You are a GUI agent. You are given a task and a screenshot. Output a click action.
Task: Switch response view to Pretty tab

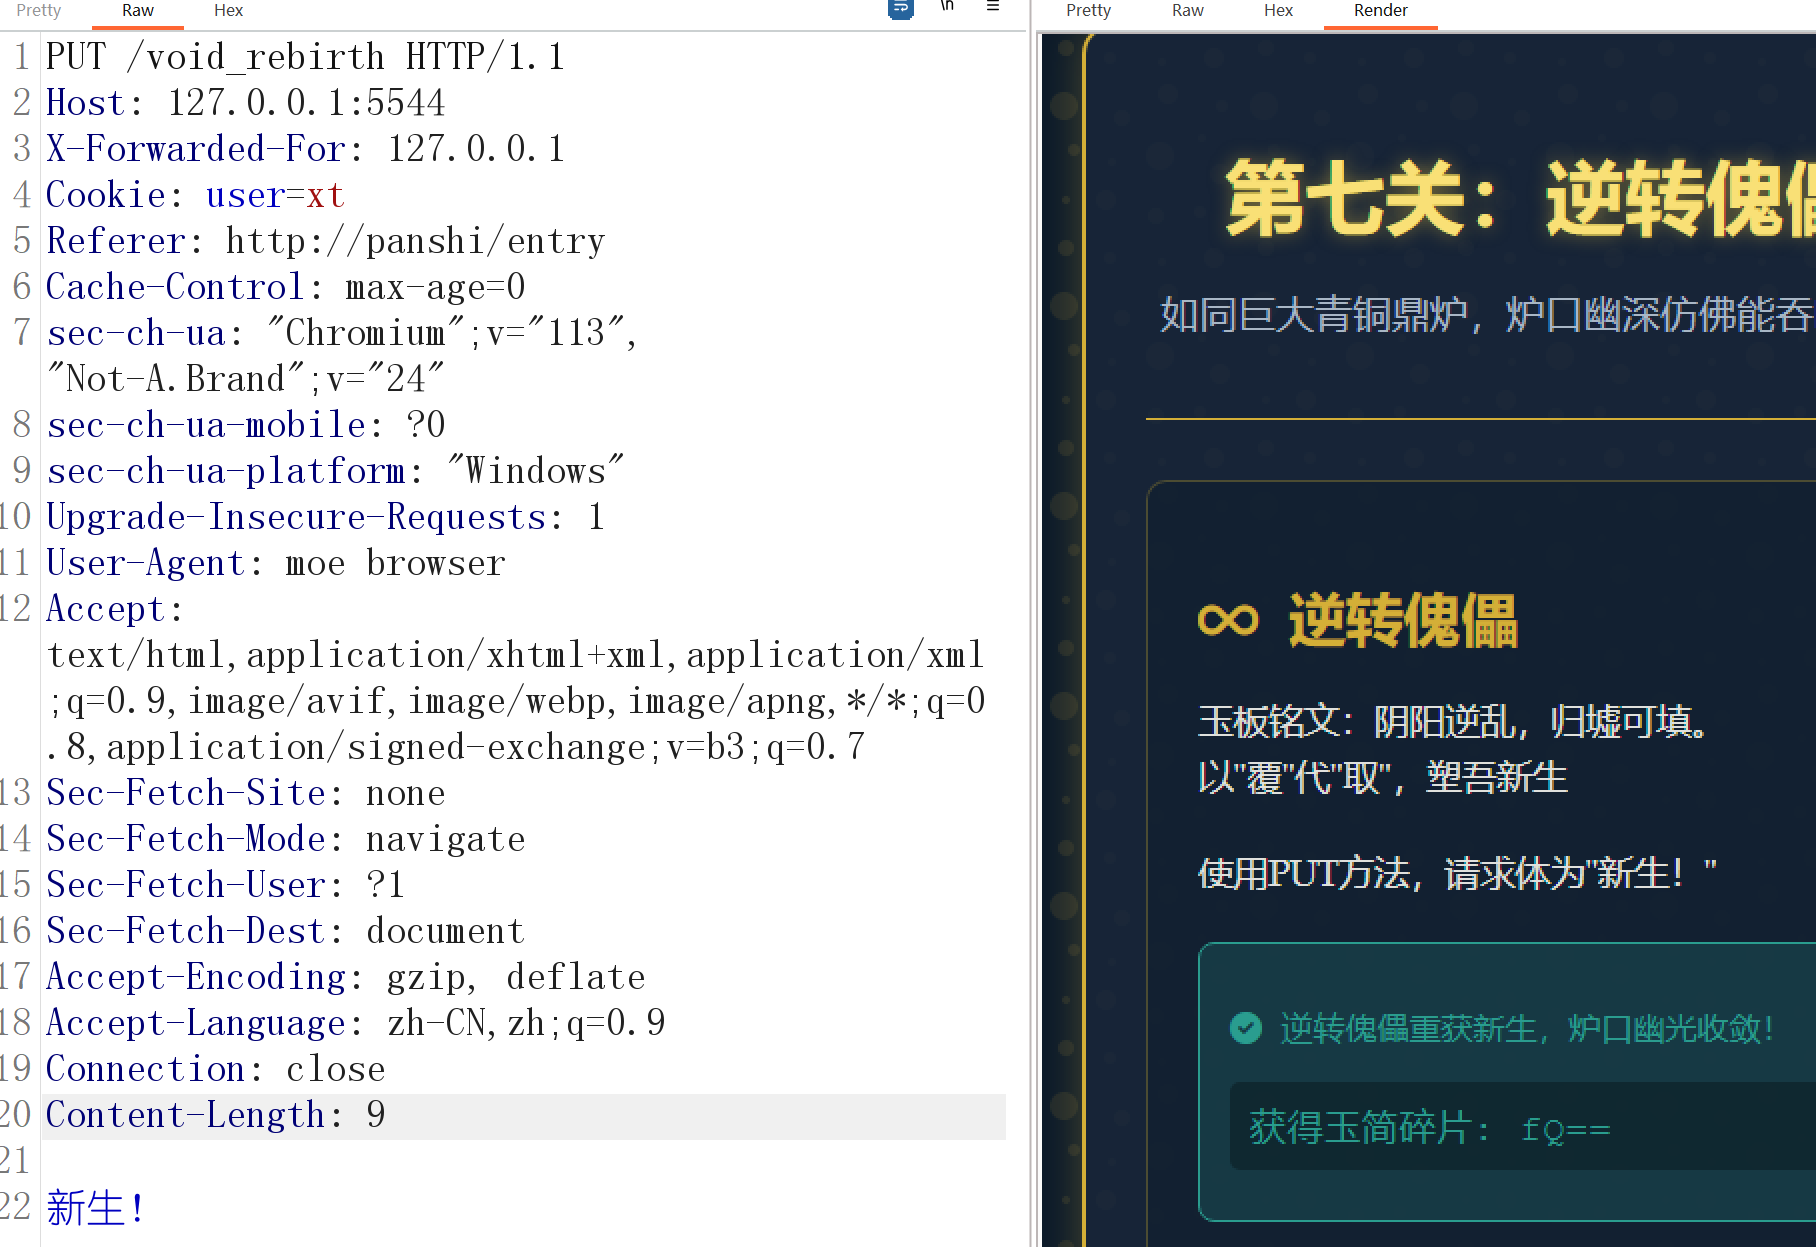point(1088,10)
